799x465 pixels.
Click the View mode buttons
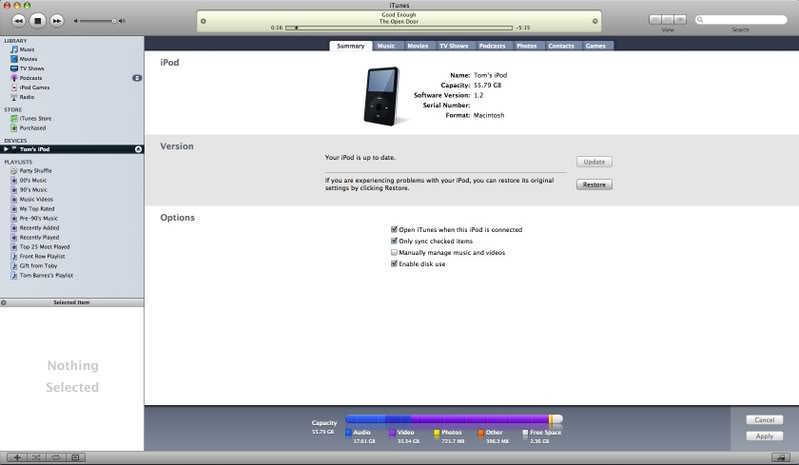(668, 19)
